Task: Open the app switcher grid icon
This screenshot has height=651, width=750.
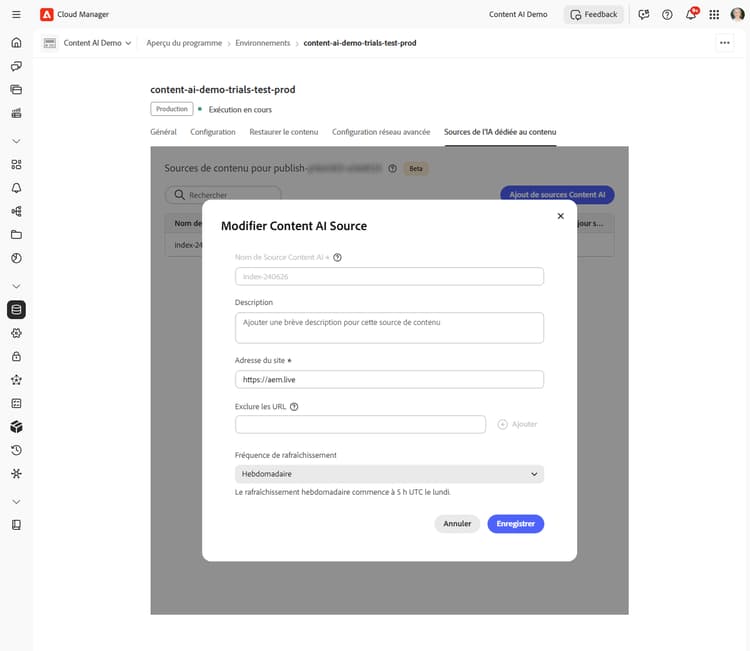Action: coord(714,14)
